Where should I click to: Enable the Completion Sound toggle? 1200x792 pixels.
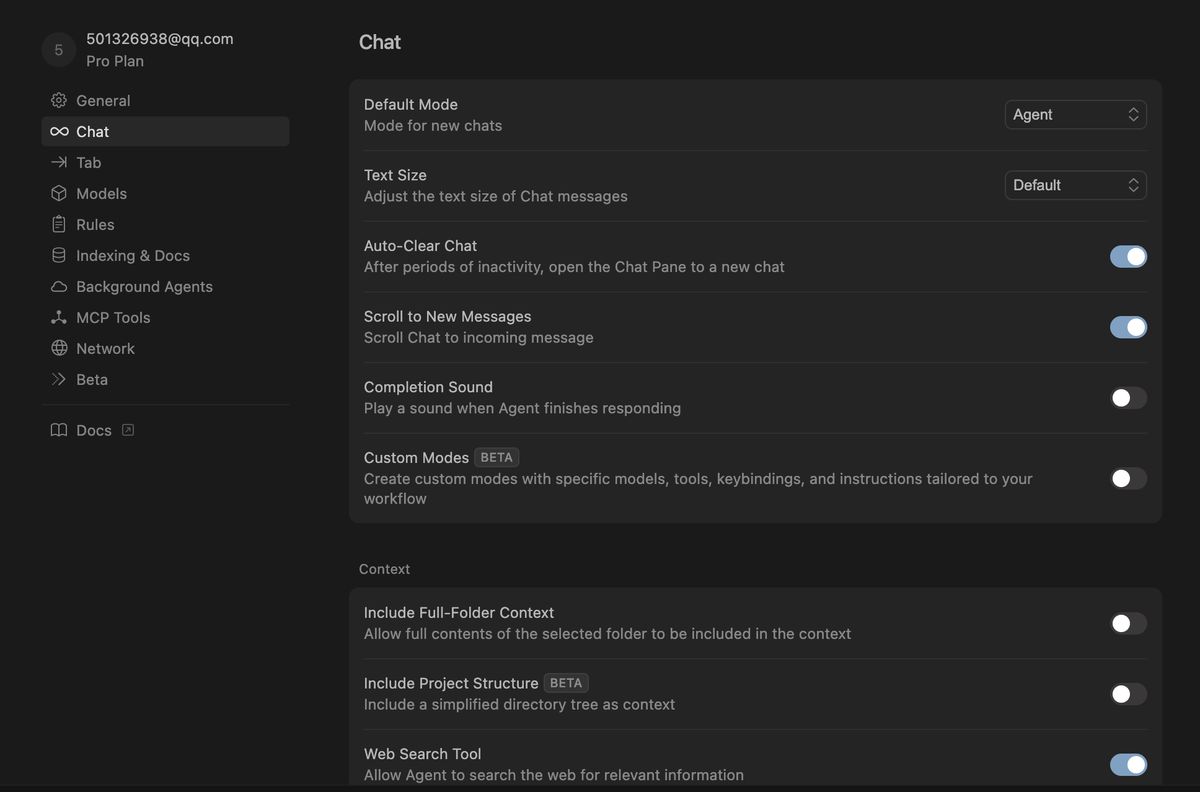(x=1128, y=397)
